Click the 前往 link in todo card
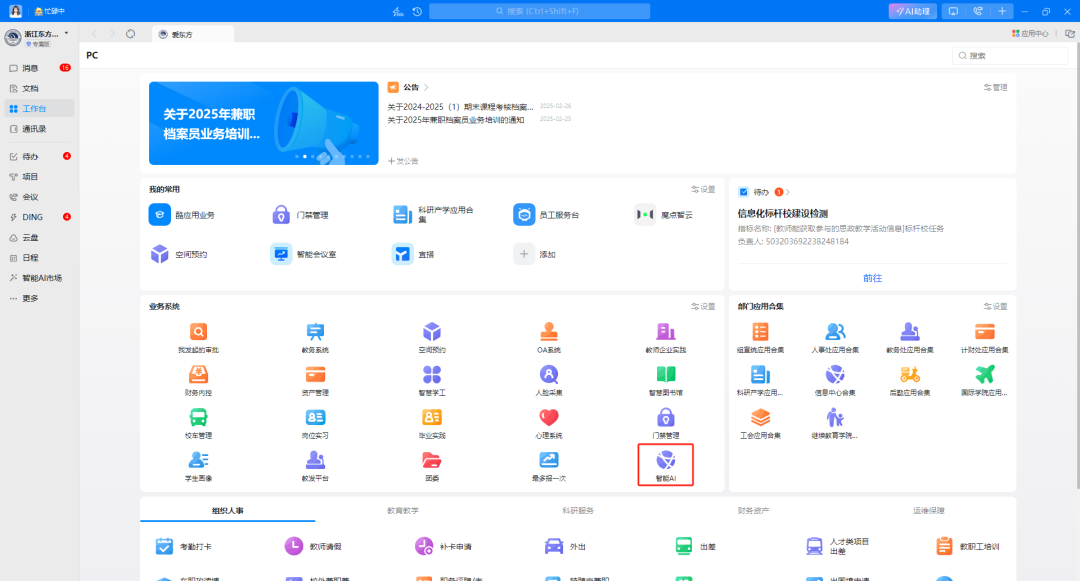1080x581 pixels. pyautogui.click(x=872, y=277)
